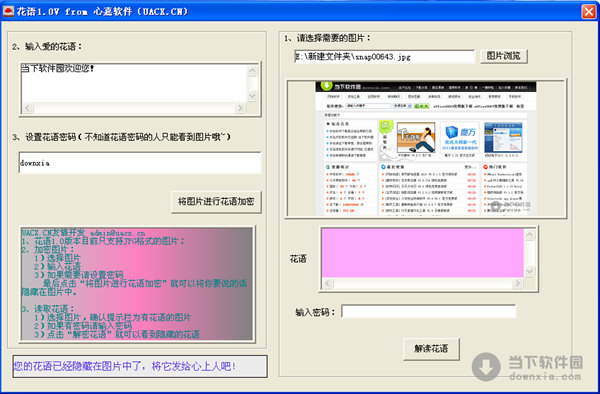Image resolution: width=600 pixels, height=394 pixels.
Task: Click the 1、请选择需要的图片 label
Action: (328, 38)
